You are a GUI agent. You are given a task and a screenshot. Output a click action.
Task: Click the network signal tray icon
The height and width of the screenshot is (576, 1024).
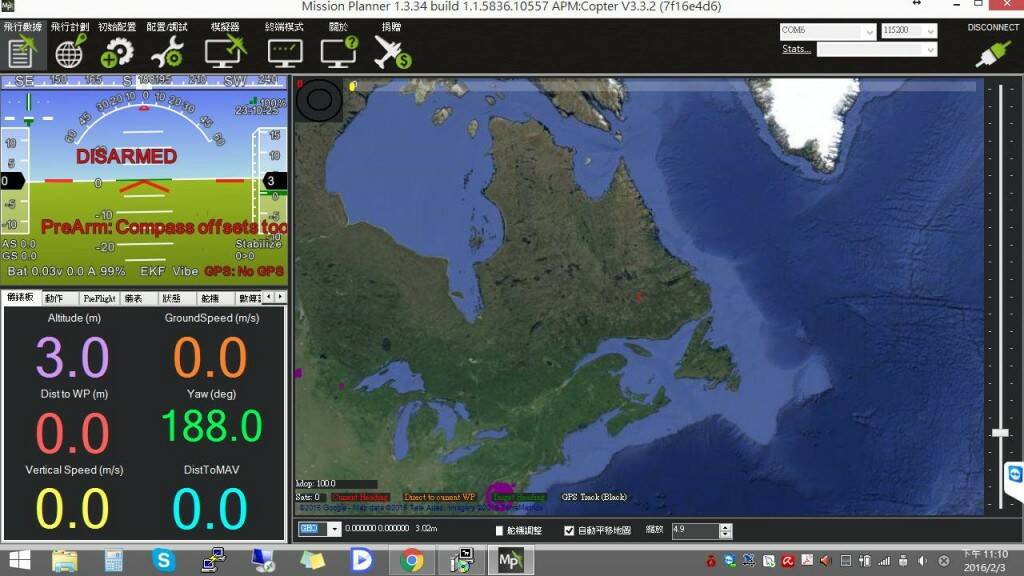click(x=884, y=561)
